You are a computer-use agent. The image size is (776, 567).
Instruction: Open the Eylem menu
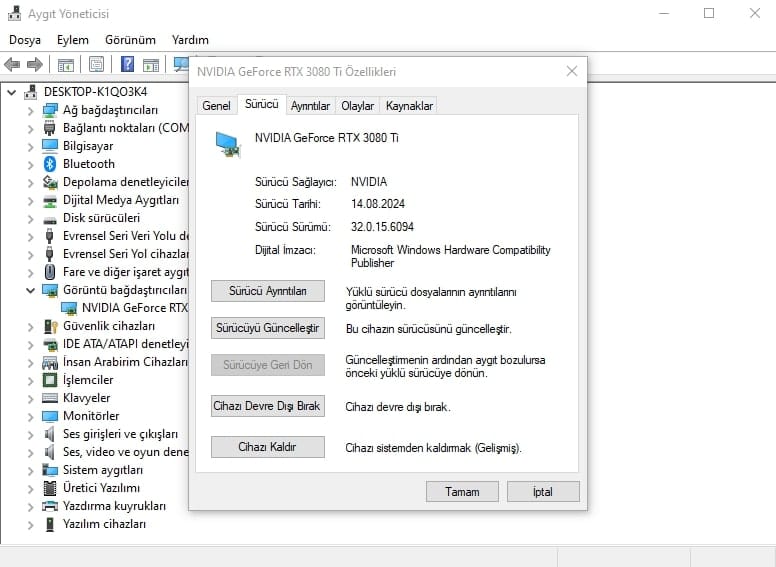click(x=73, y=40)
